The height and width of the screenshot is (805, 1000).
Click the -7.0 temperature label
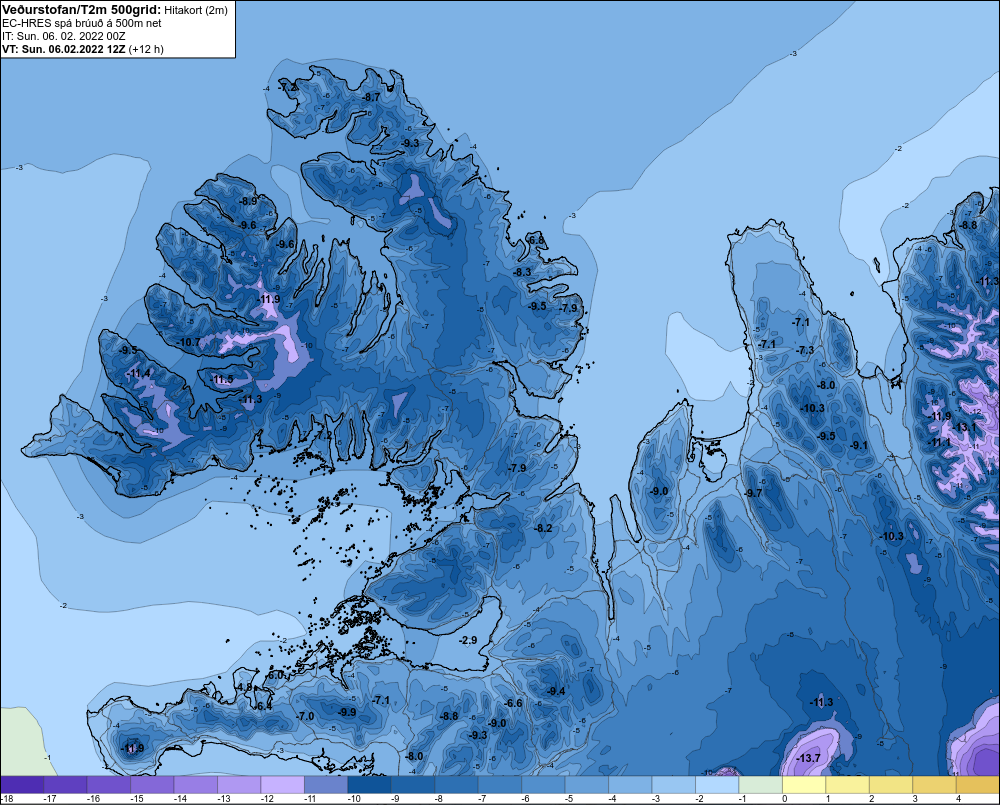(306, 716)
